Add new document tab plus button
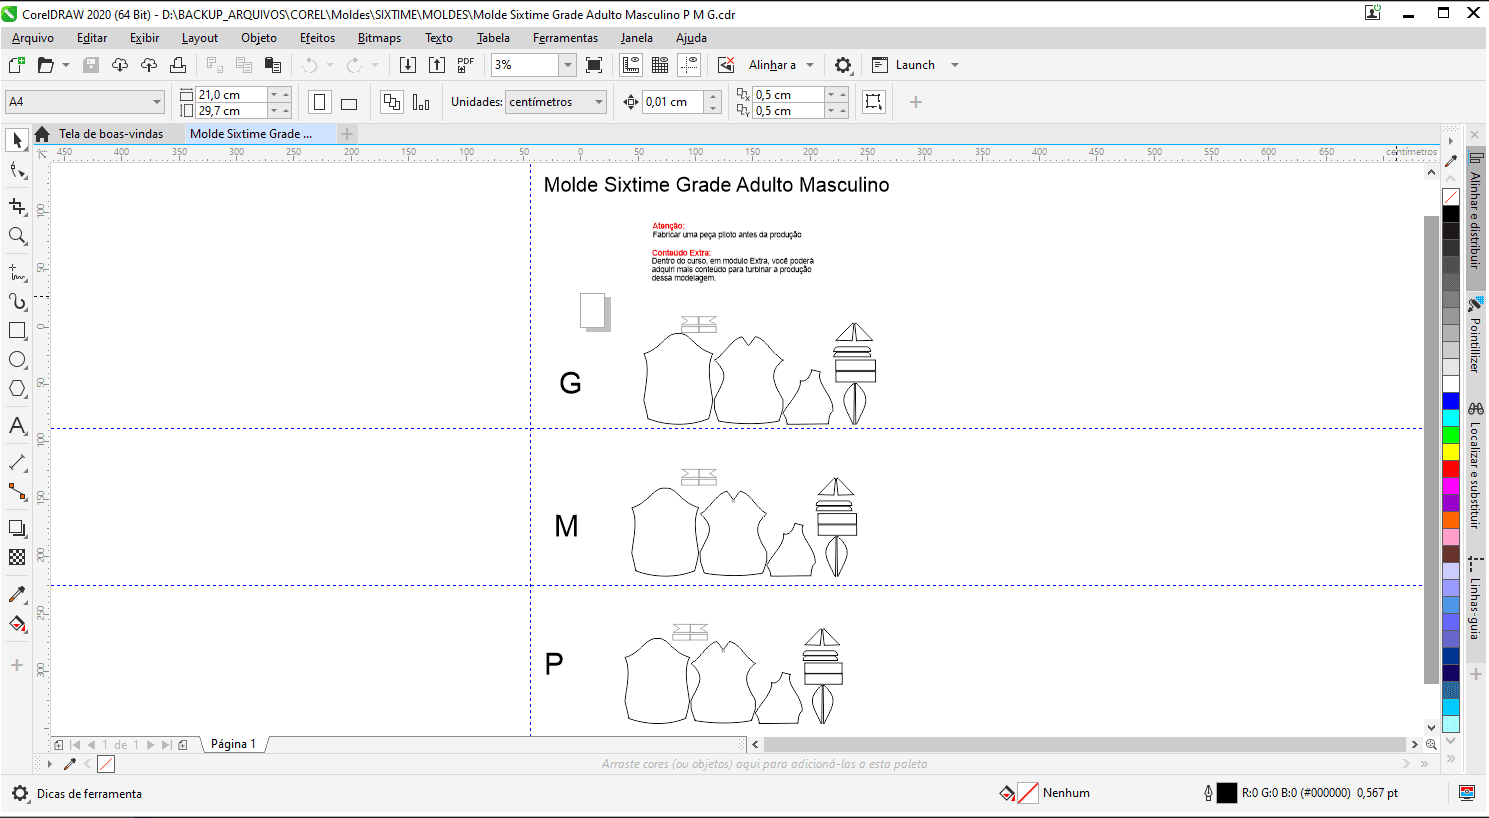Screen dimensions: 1489x818 click(x=347, y=134)
